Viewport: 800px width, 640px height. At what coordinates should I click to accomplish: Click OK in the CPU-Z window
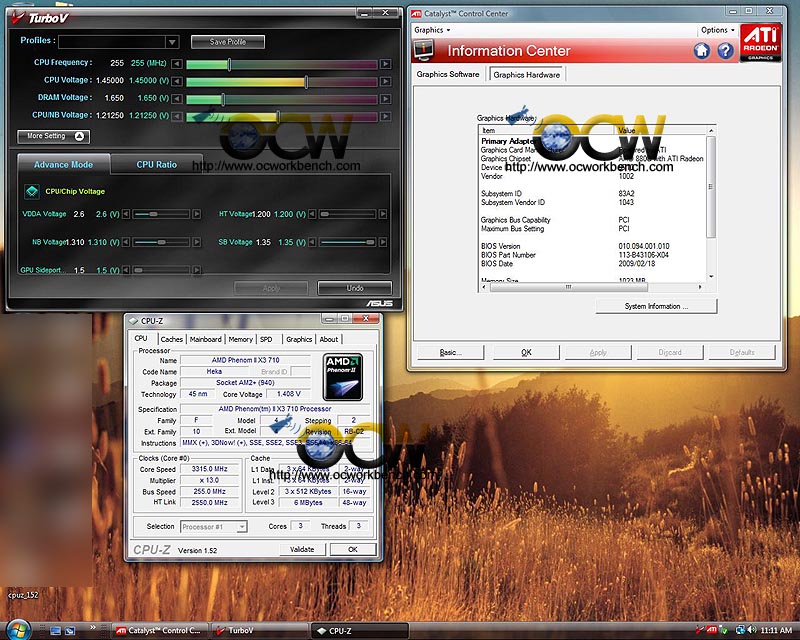353,550
